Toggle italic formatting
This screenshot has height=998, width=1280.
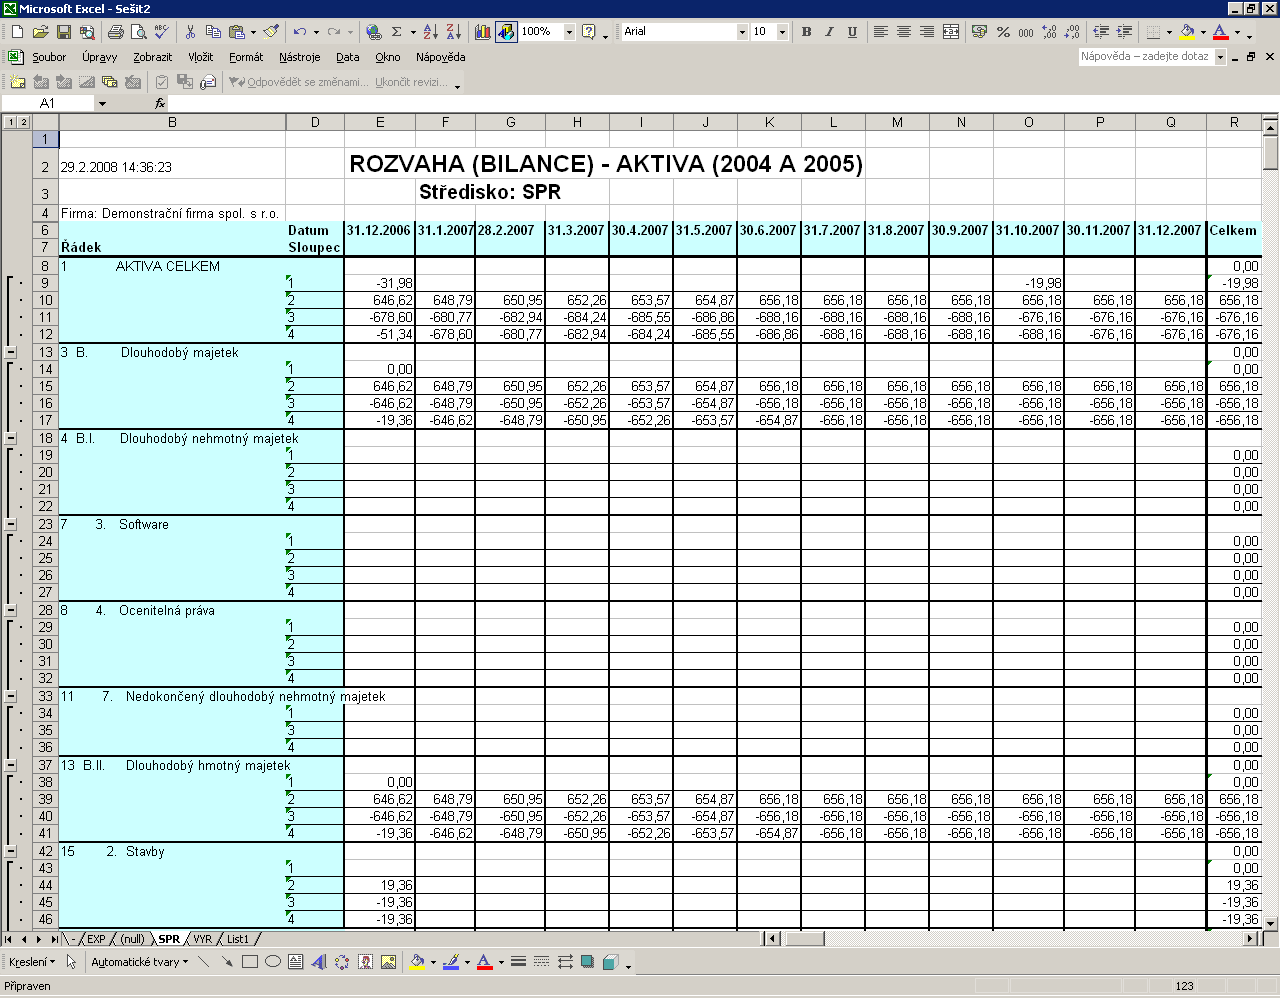coord(830,32)
